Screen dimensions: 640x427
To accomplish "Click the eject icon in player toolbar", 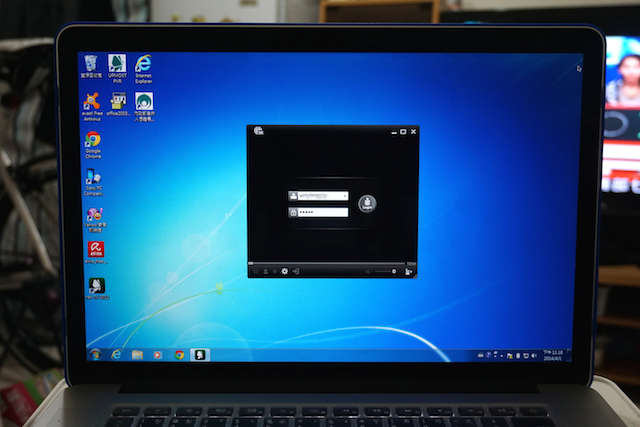I will pyautogui.click(x=266, y=271).
